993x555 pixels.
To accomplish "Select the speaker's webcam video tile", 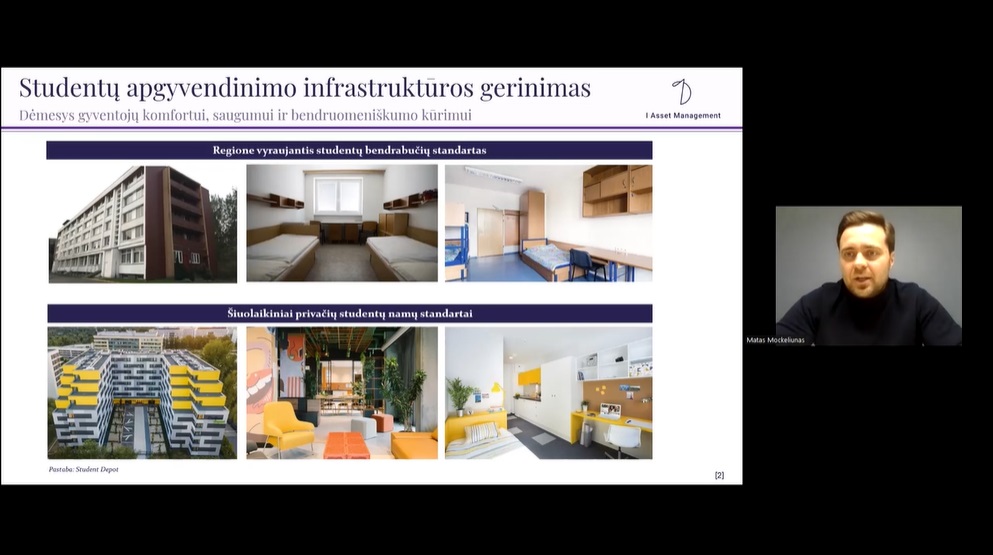I will click(x=868, y=275).
